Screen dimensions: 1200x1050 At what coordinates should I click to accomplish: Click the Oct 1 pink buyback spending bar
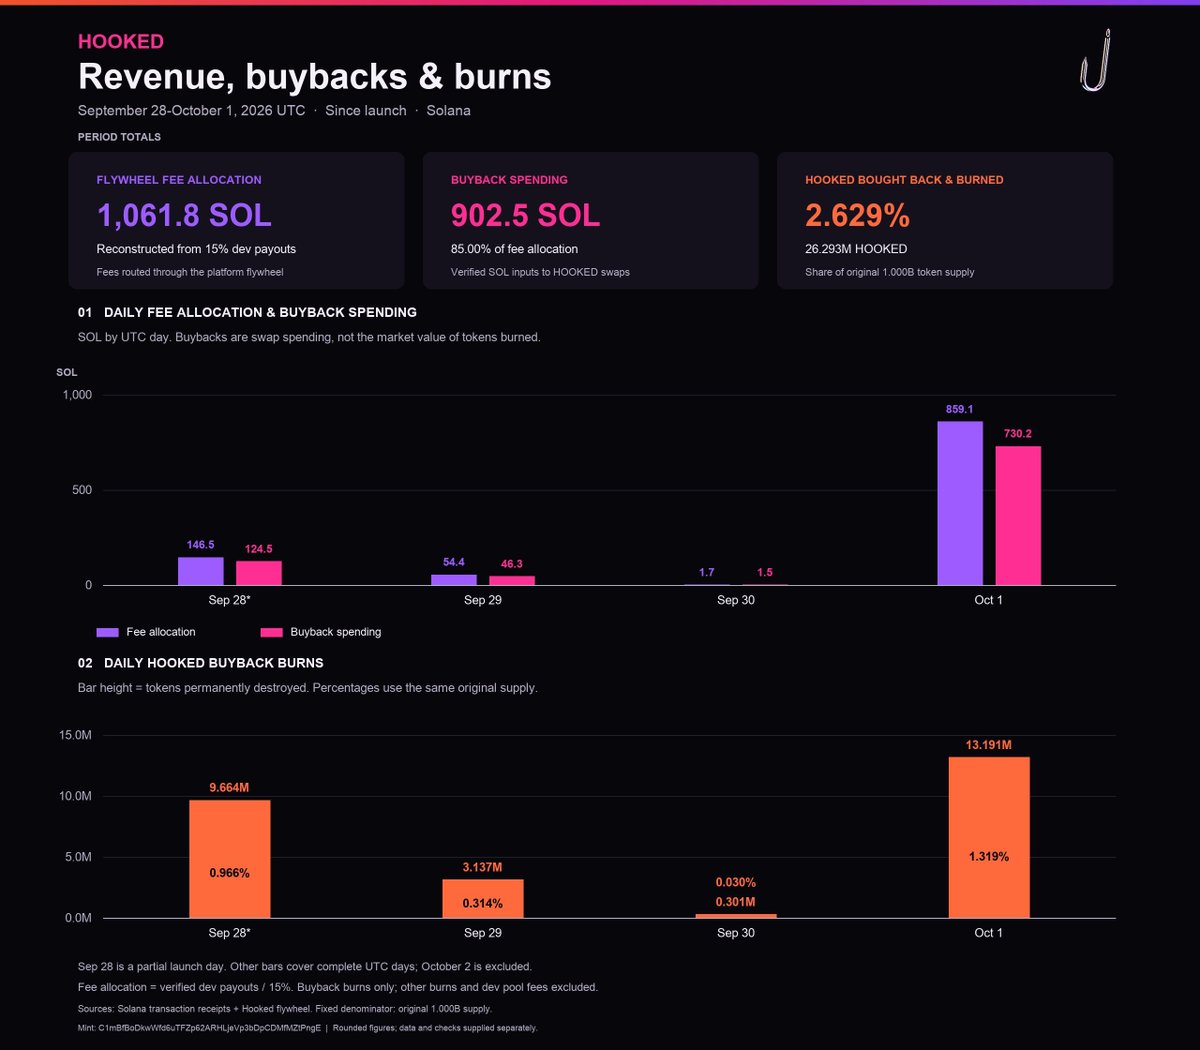pyautogui.click(x=1018, y=516)
